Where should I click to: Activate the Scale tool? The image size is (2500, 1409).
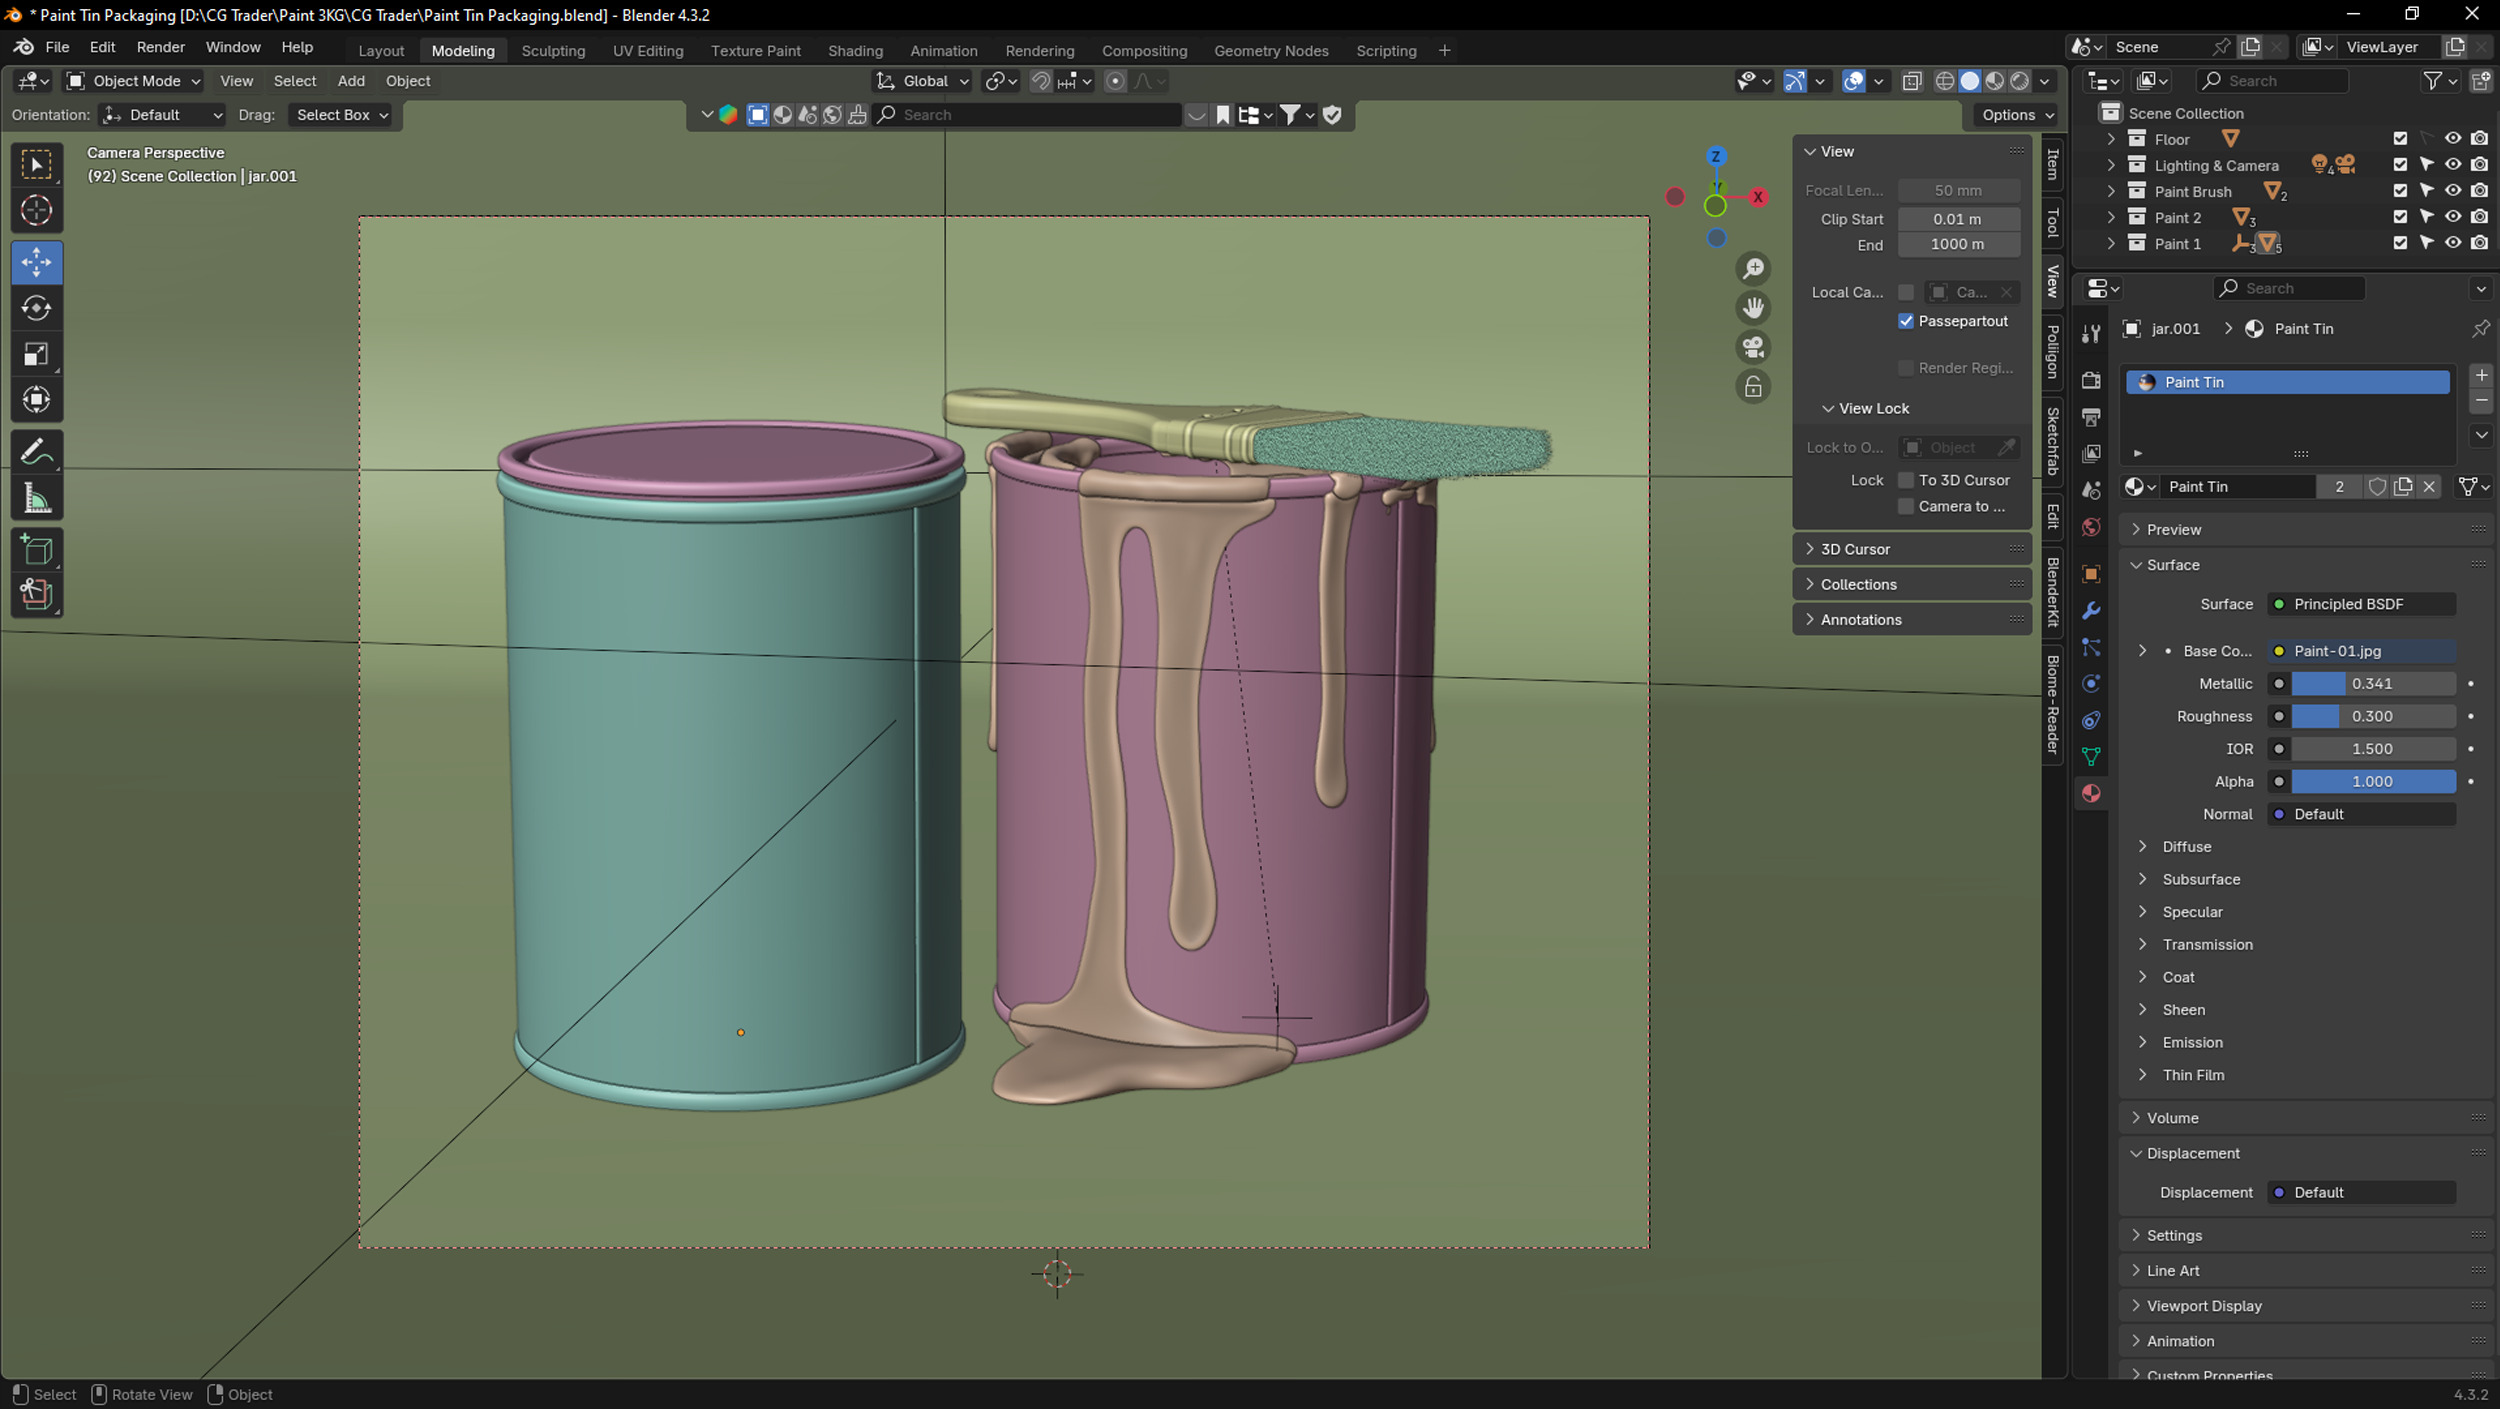point(37,354)
